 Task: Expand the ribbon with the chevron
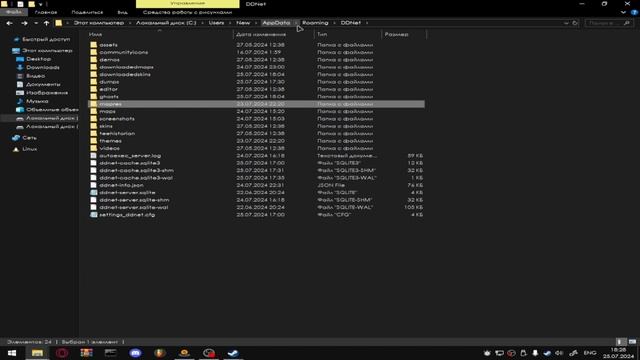click(623, 13)
